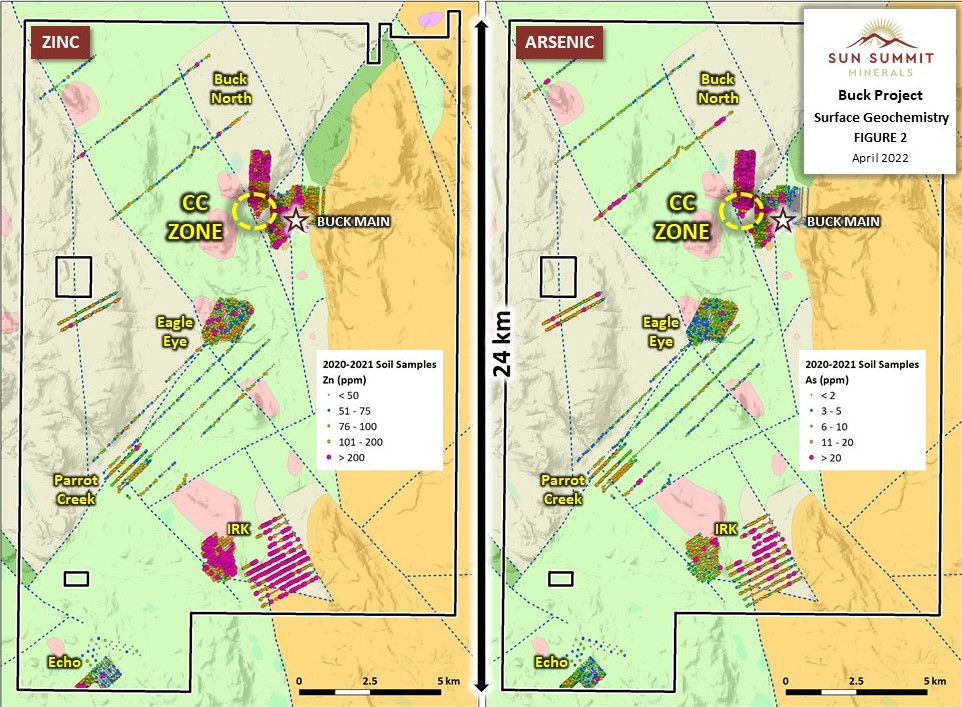Select '3 - 5' entry in As legend
962x707 pixels.
(831, 411)
